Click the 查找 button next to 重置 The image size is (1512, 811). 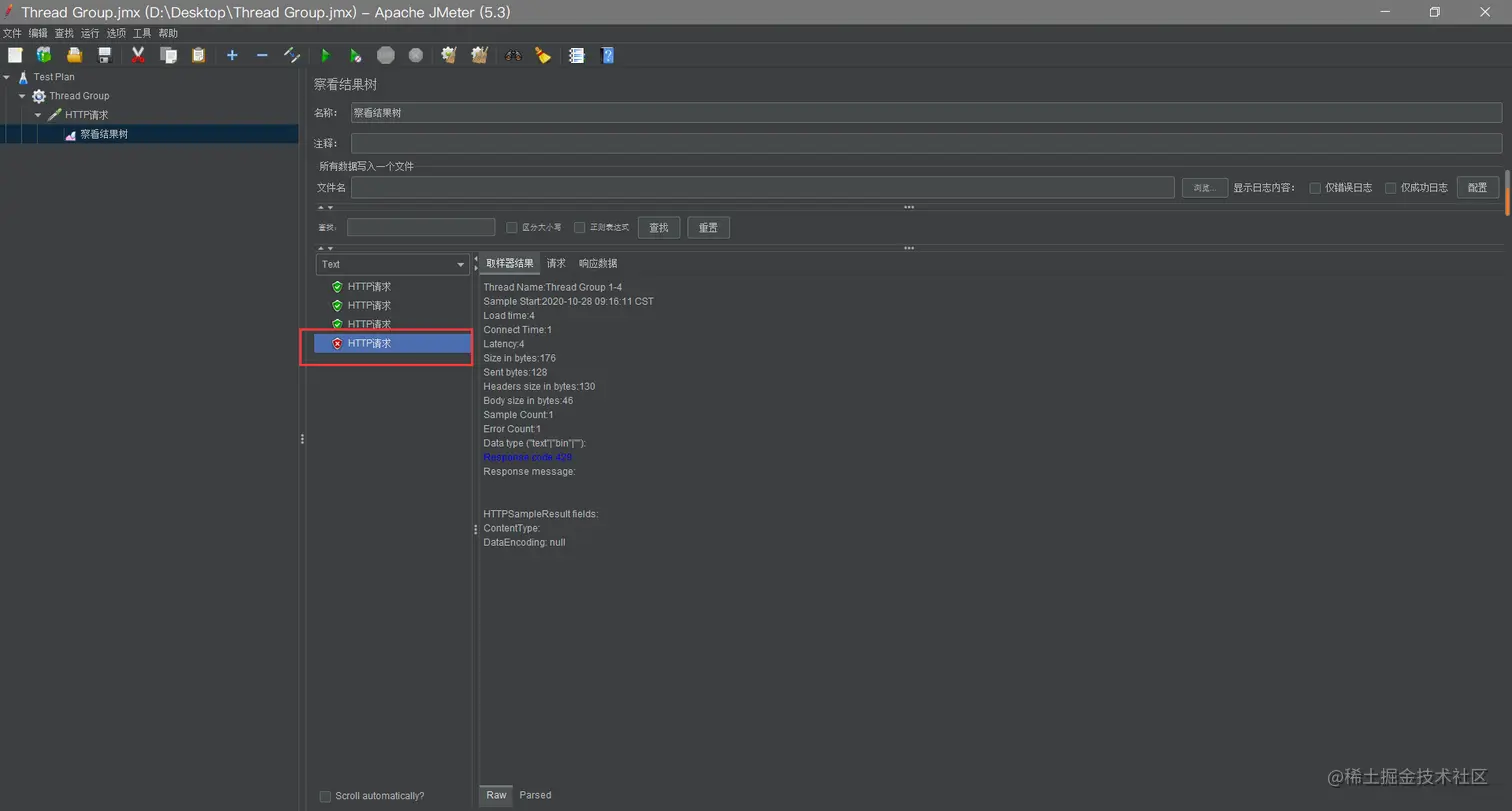(x=659, y=228)
